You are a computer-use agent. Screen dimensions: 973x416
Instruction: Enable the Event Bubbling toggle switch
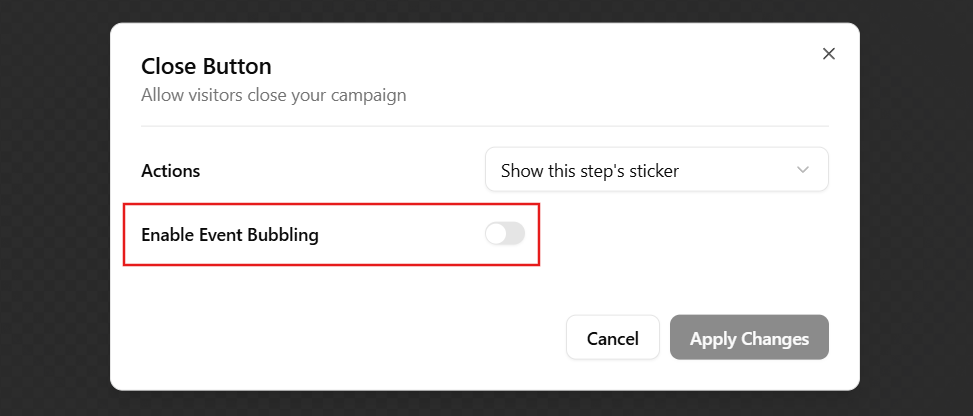click(x=504, y=234)
